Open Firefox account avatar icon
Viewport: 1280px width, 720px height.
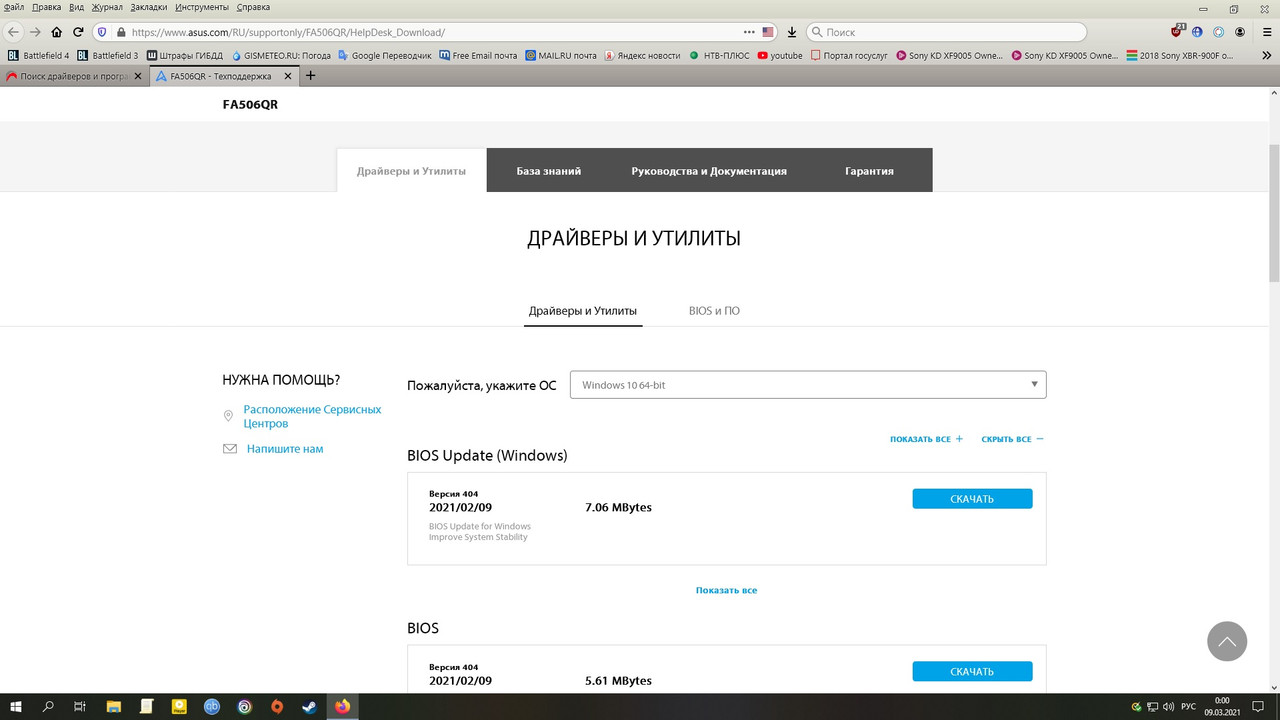coord(1240,32)
